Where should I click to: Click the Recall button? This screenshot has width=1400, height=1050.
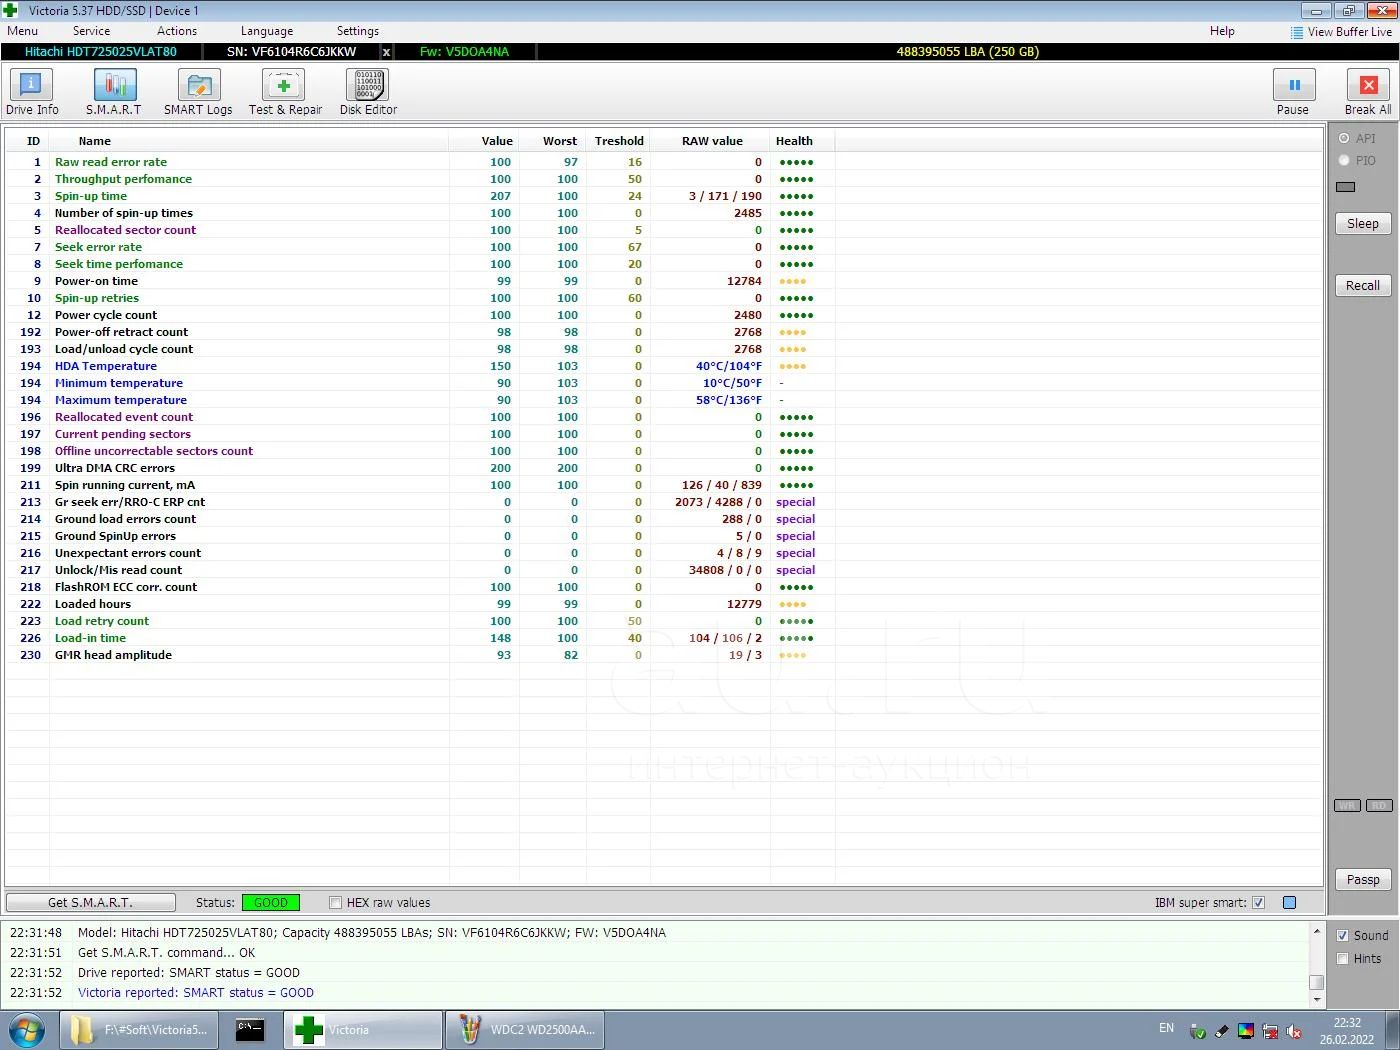[x=1363, y=286]
